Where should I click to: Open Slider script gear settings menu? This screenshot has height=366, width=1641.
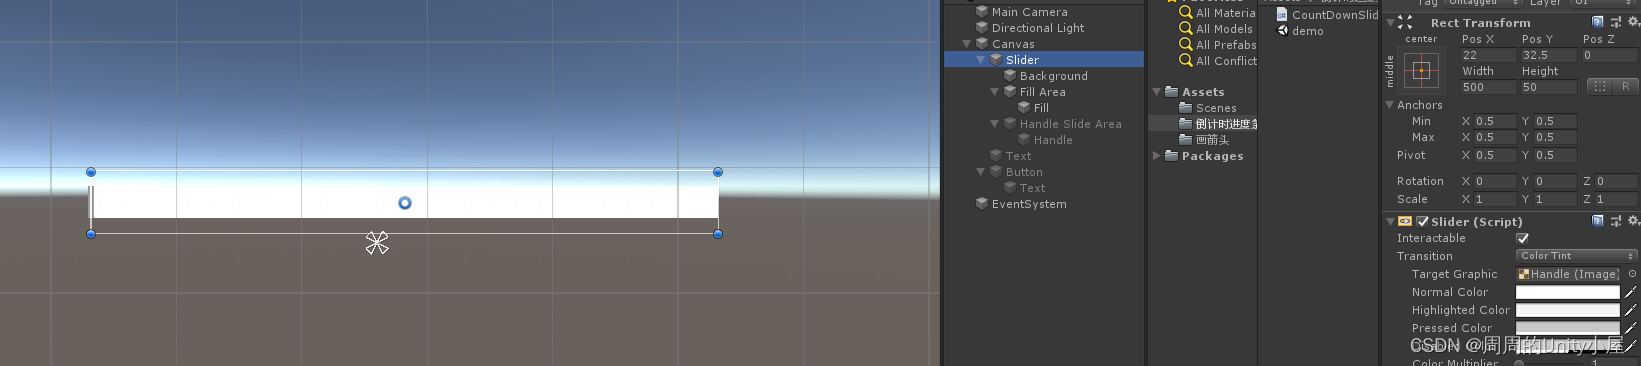pyautogui.click(x=1633, y=221)
